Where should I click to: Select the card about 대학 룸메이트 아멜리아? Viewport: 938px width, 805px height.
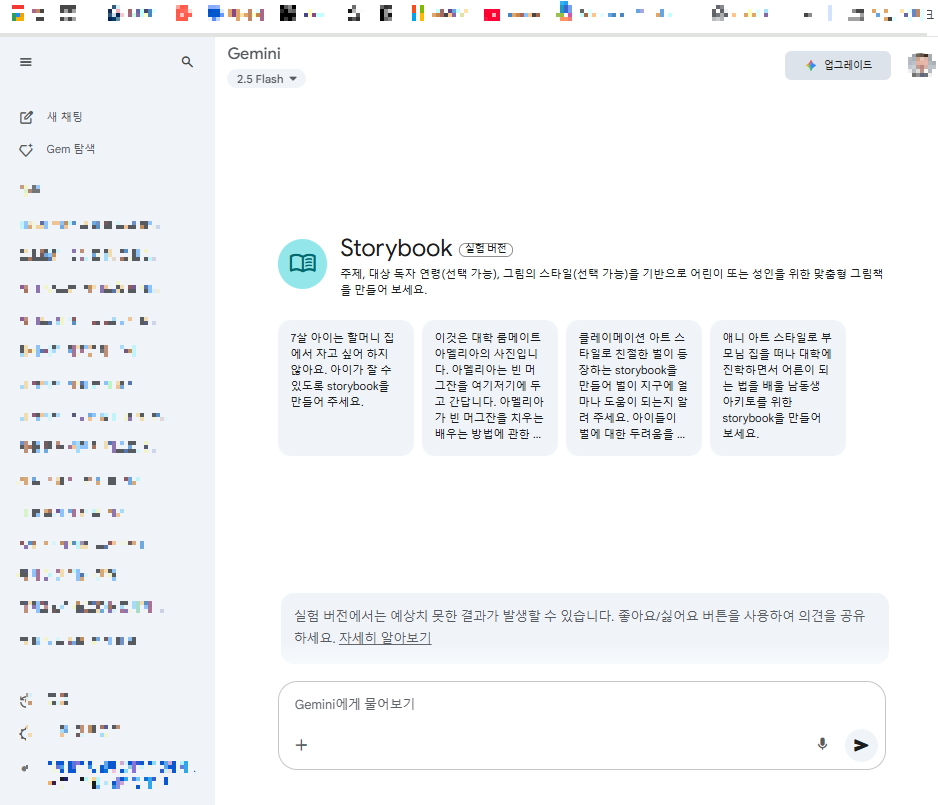coord(489,388)
